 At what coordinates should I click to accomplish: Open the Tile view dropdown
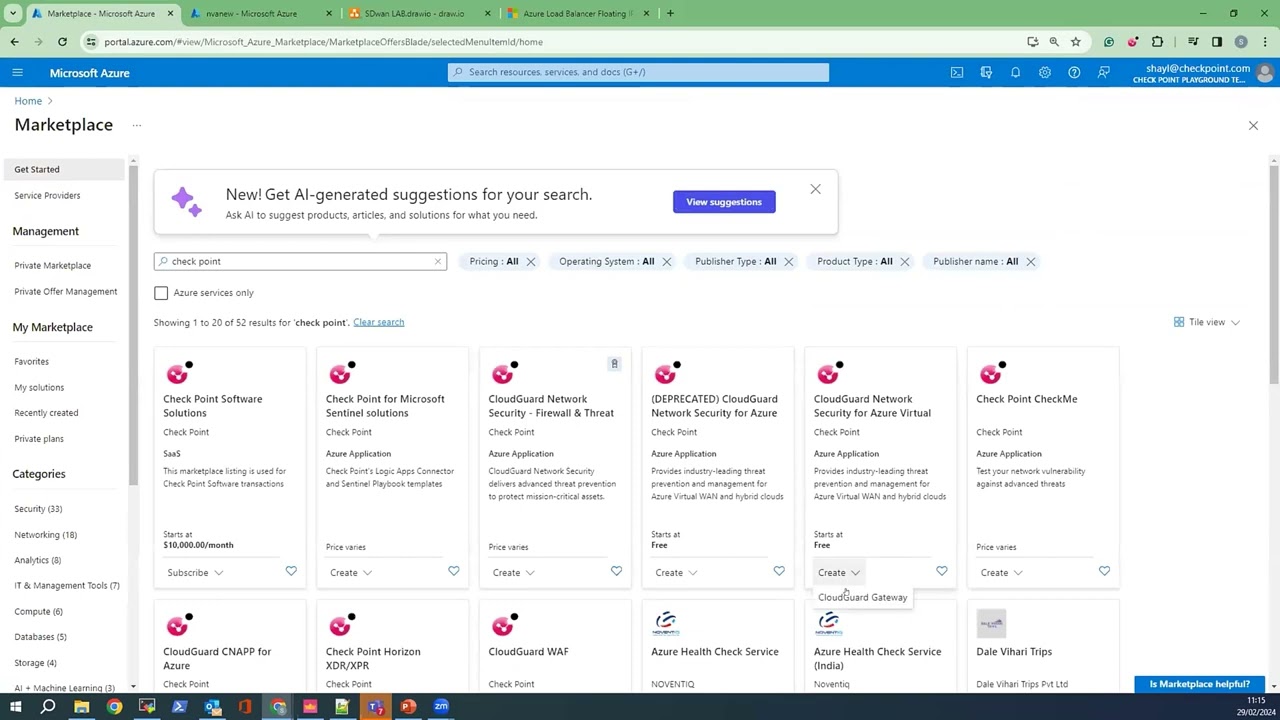(x=1207, y=322)
